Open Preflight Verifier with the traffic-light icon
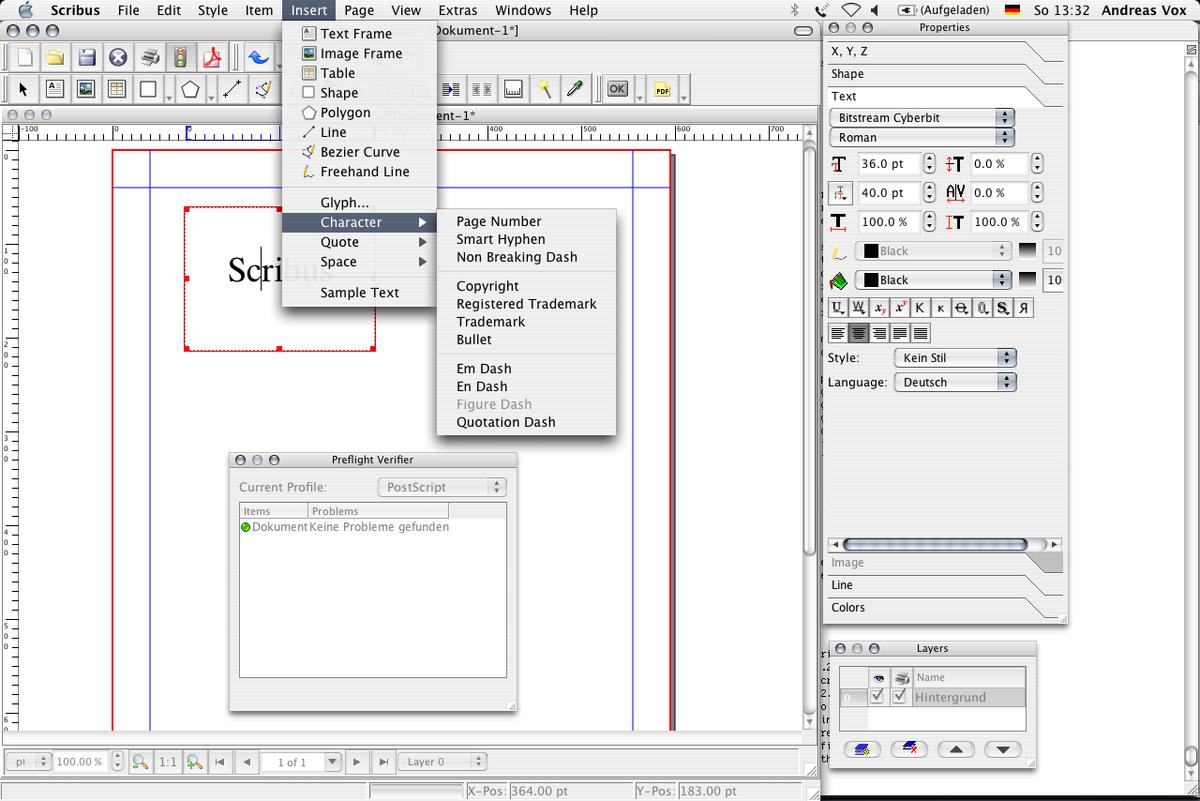Image resolution: width=1200 pixels, height=801 pixels. [180, 57]
